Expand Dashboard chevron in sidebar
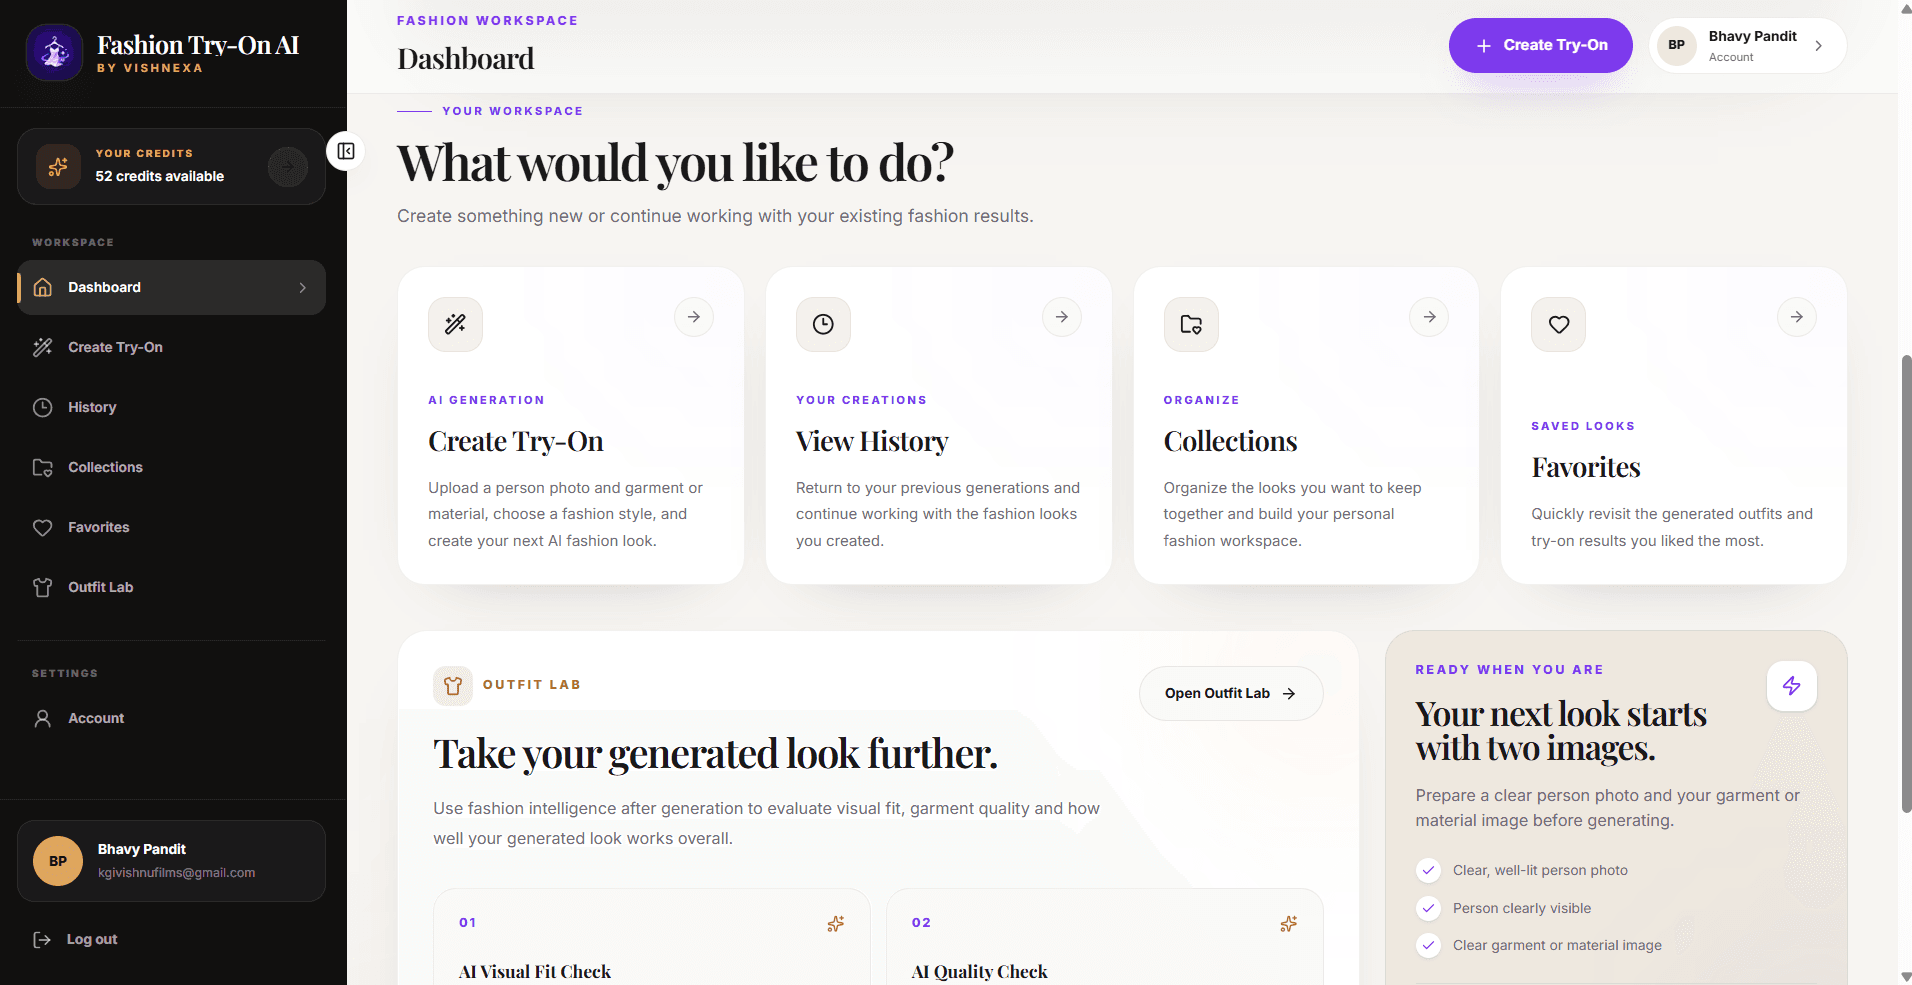Screen dimensions: 1912x985 302,288
